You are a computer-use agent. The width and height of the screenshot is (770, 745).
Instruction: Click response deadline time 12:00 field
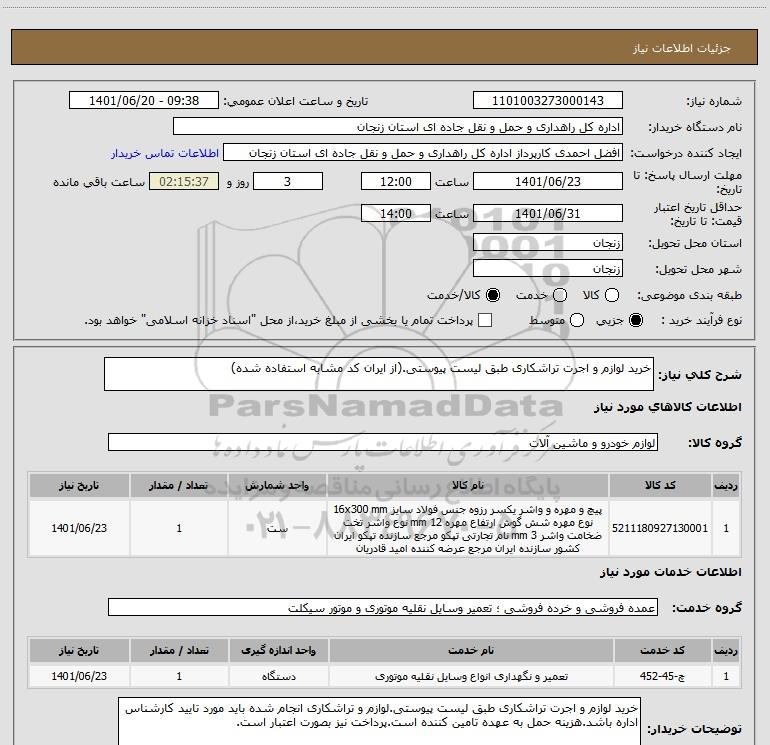pos(396,181)
